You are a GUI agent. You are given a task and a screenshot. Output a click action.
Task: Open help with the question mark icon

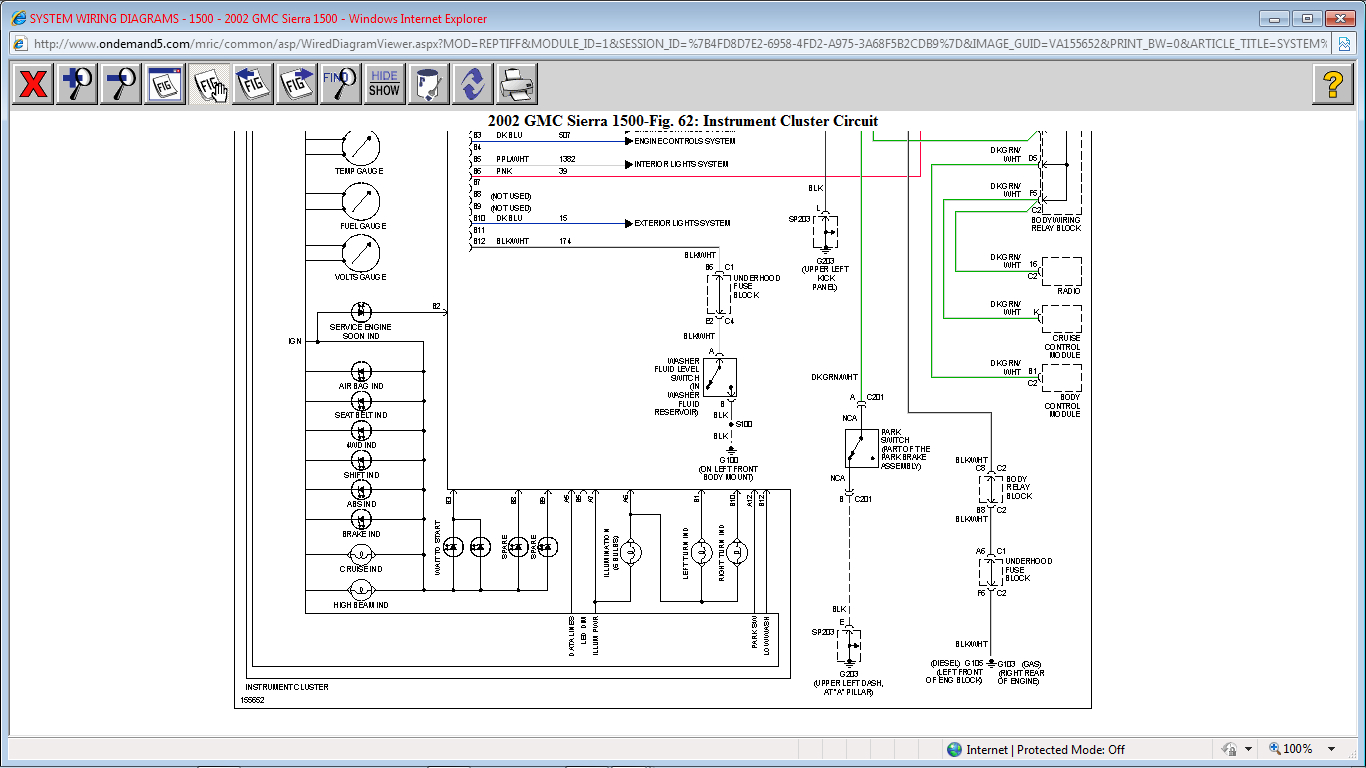pos(1332,84)
